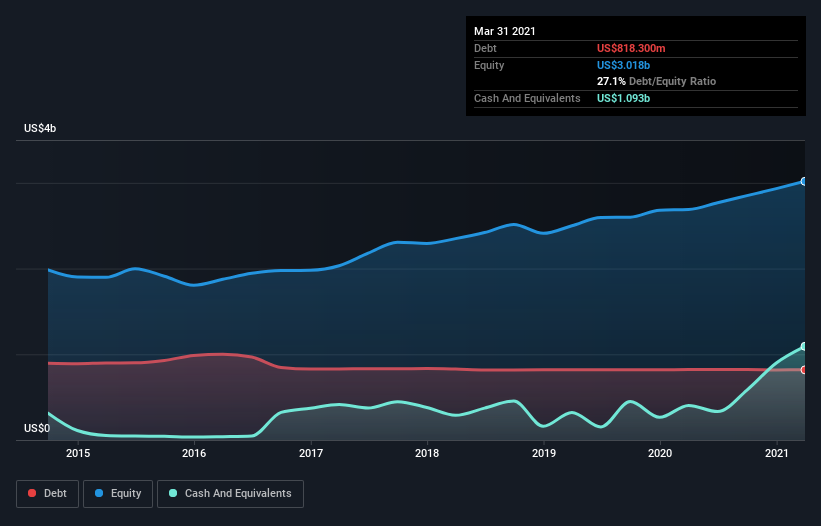Click the US$3.018b equity value
The height and width of the screenshot is (526, 821).
click(623, 65)
